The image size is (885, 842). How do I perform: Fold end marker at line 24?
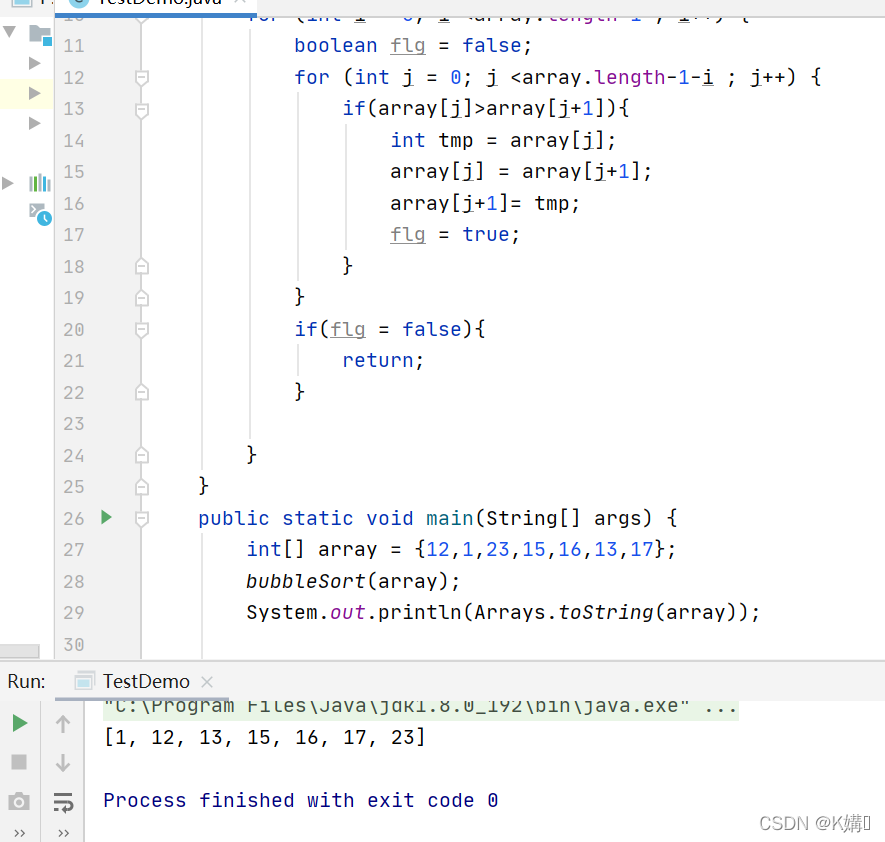click(x=142, y=455)
